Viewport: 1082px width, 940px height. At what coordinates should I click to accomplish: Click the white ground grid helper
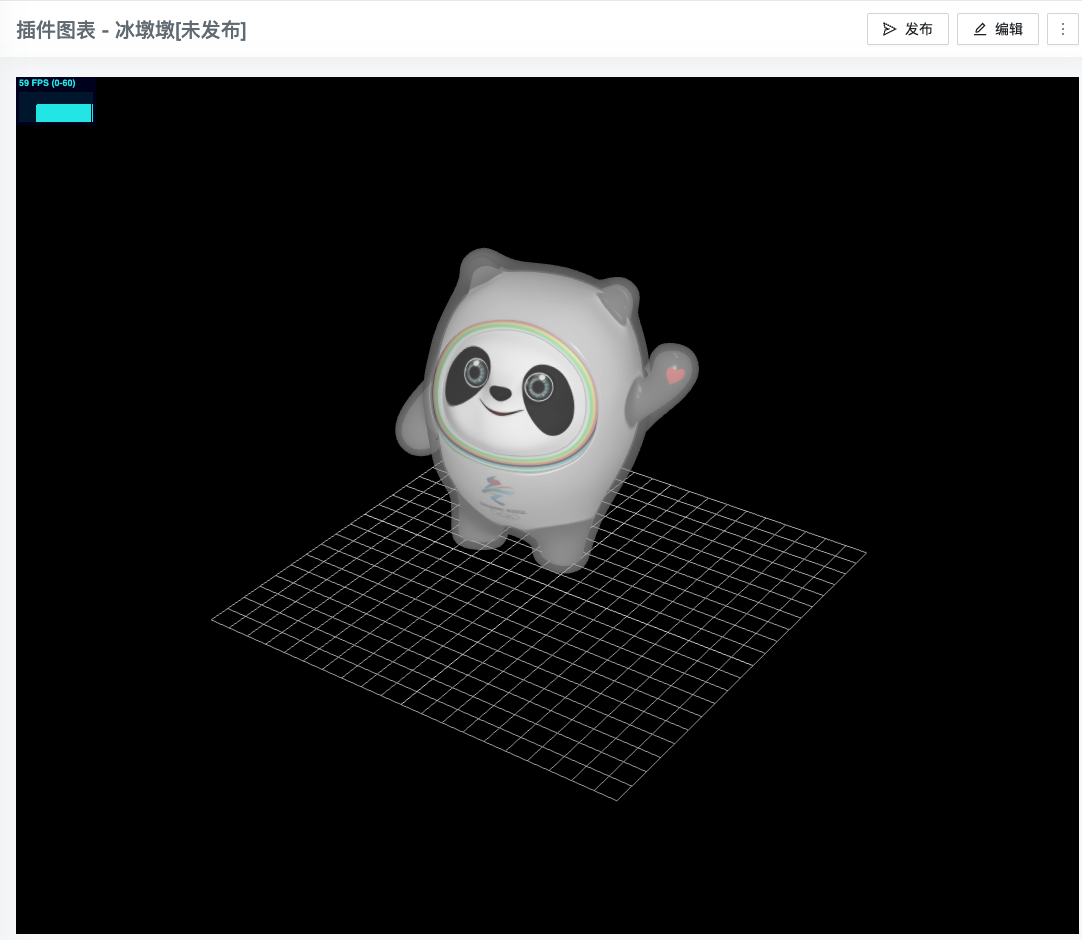click(x=538, y=631)
